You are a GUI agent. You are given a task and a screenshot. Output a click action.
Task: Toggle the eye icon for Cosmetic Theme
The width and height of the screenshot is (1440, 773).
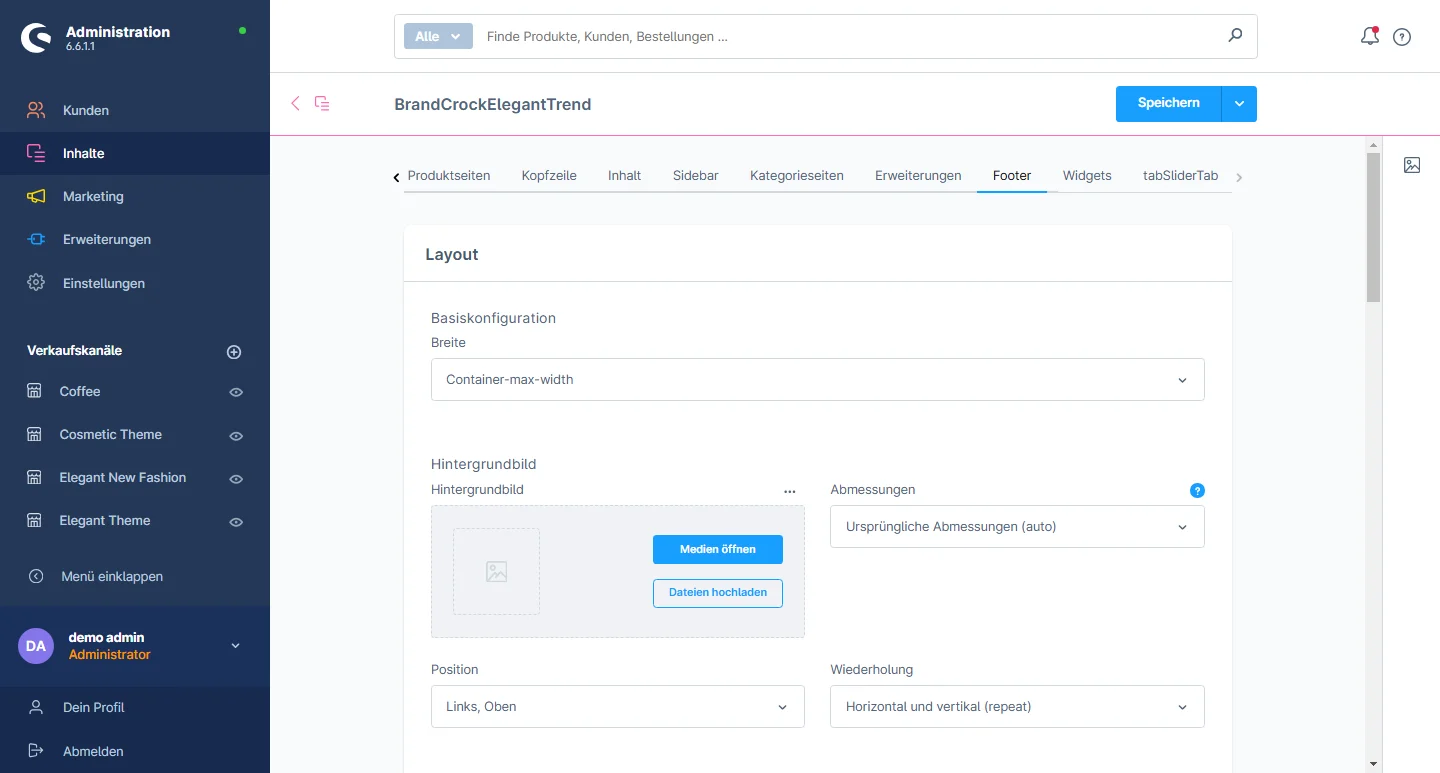[x=236, y=436]
